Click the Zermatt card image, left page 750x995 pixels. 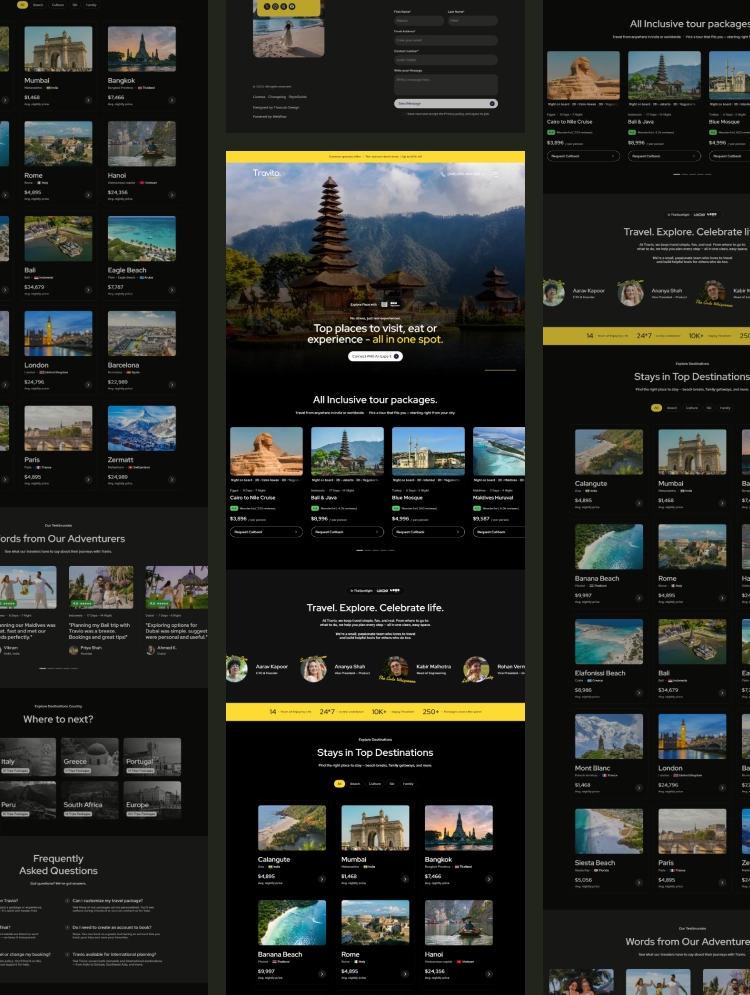click(141, 428)
